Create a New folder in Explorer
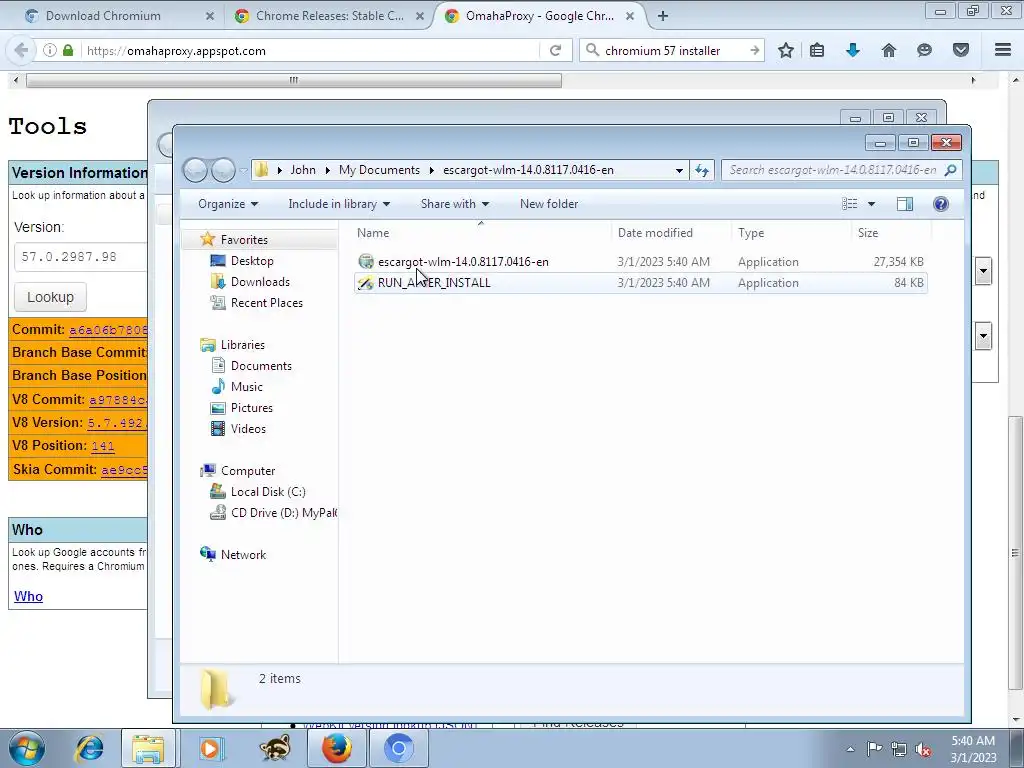This screenshot has width=1024, height=768. (549, 204)
